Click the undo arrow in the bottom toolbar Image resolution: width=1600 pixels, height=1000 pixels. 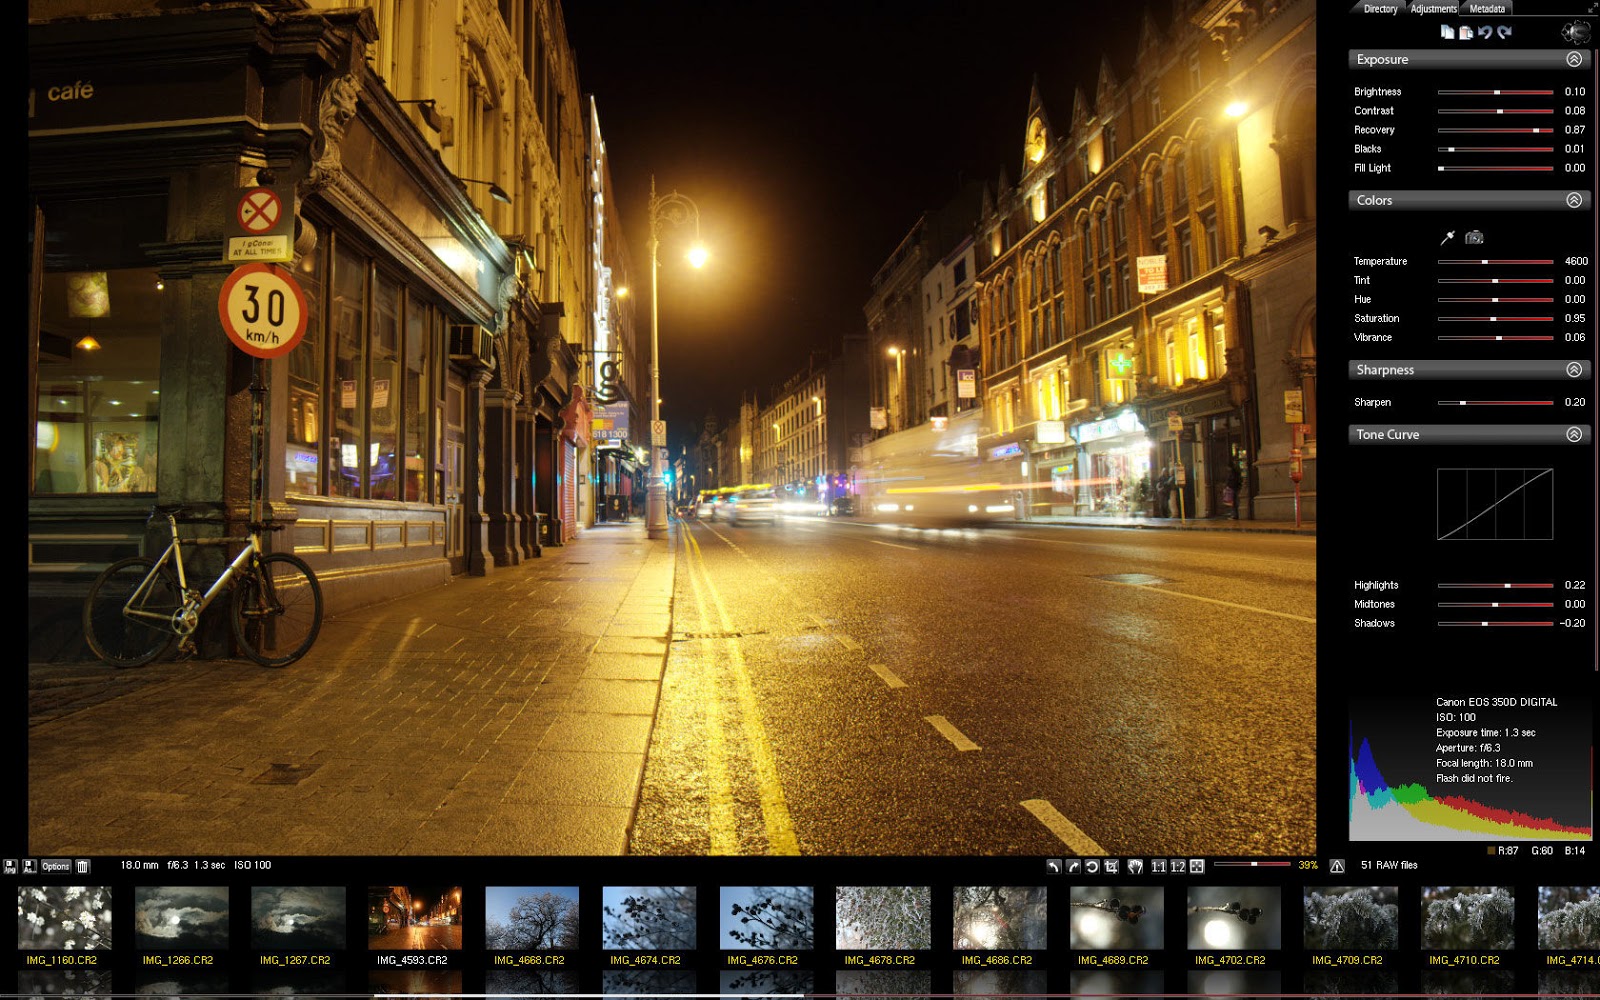(x=1055, y=866)
